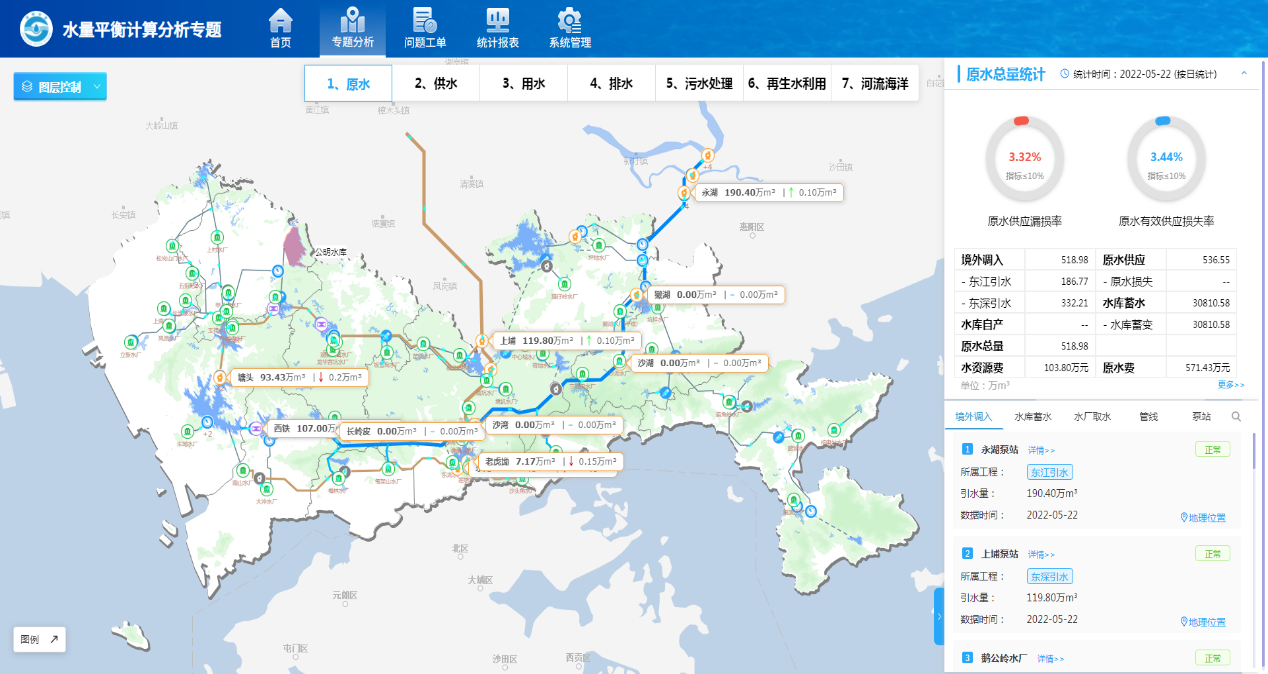Image resolution: width=1268 pixels, height=674 pixels.
Task: Click 正常 status badge of 上埔泵站
Action: click(1212, 553)
